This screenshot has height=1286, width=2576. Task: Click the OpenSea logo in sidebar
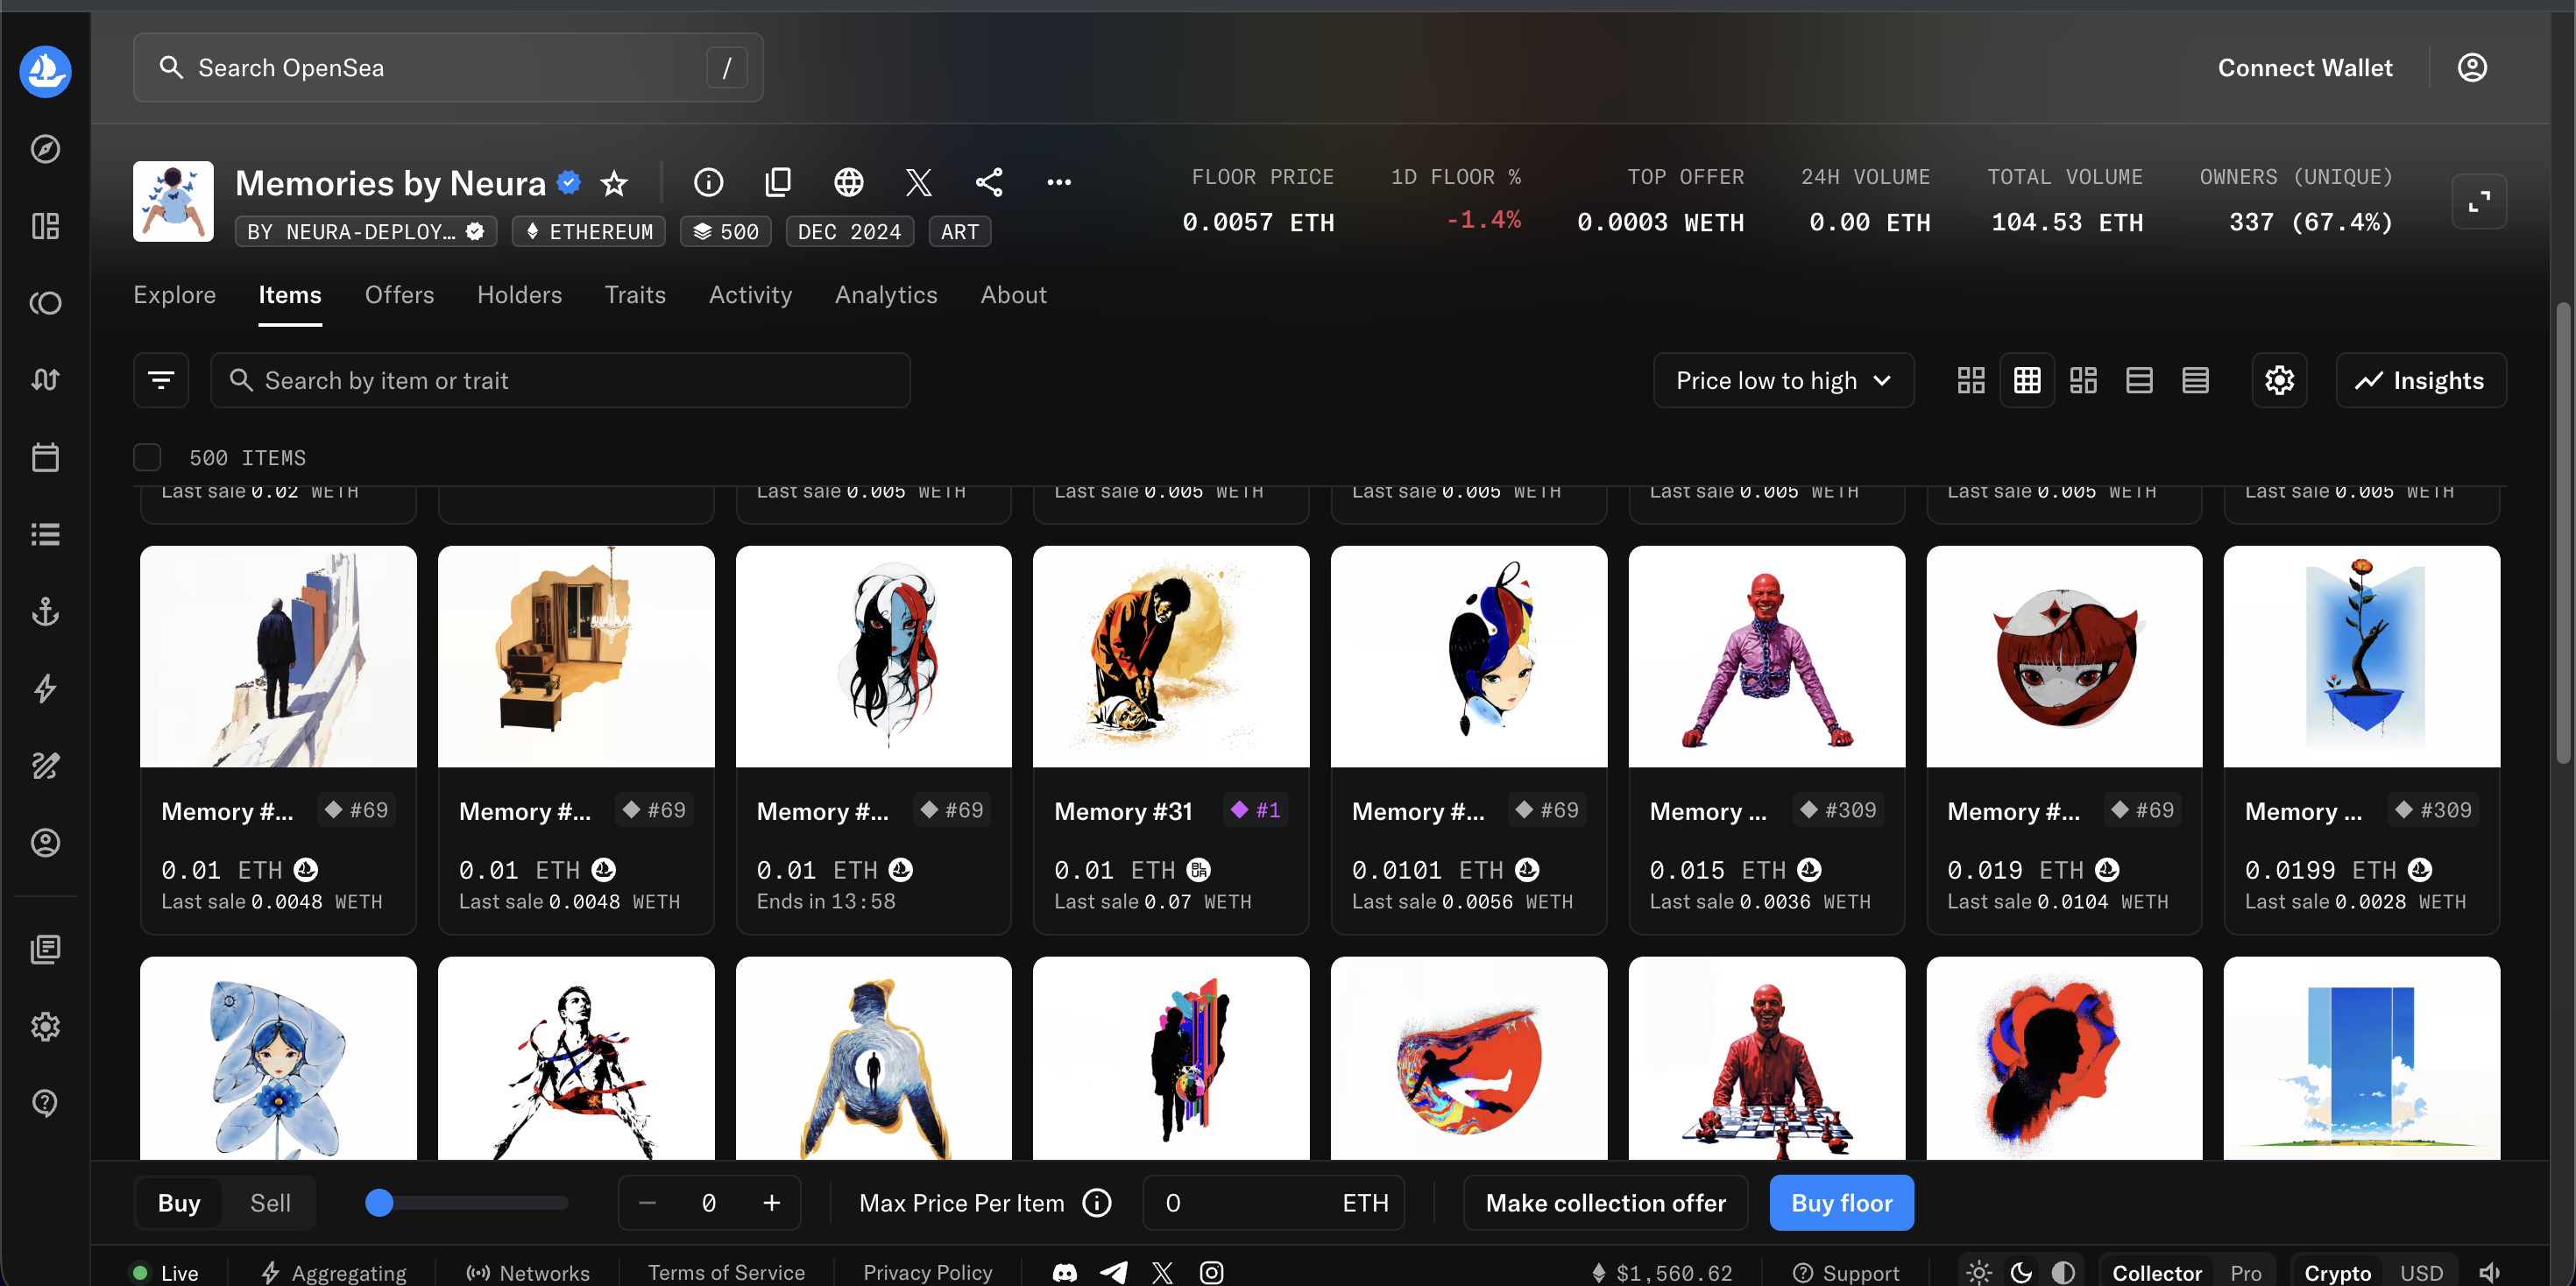[45, 71]
